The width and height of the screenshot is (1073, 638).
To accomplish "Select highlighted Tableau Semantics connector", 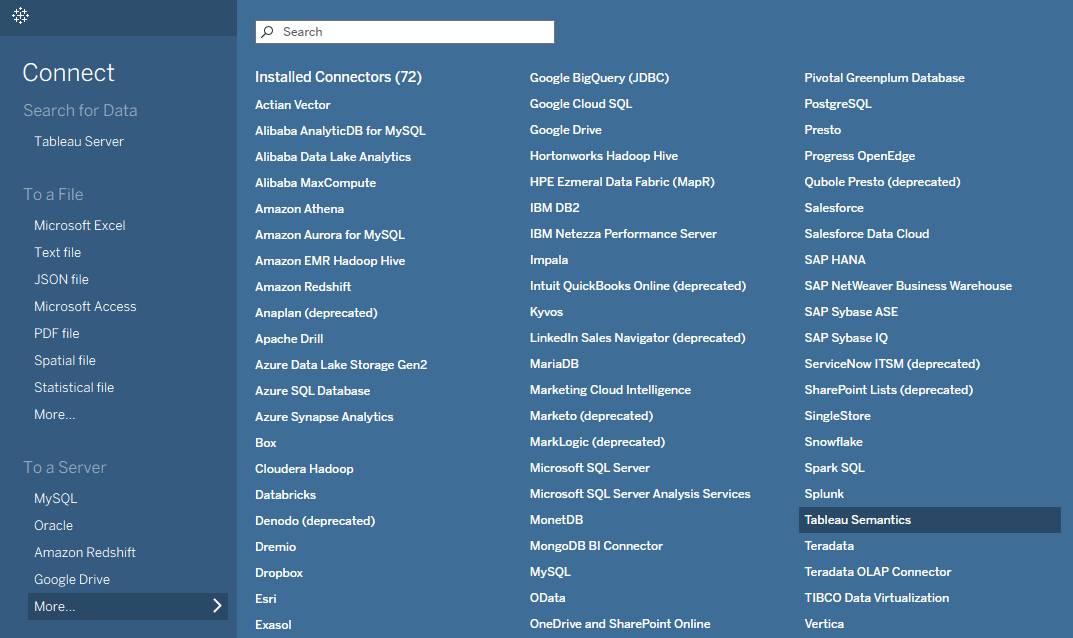I will pyautogui.click(x=929, y=520).
